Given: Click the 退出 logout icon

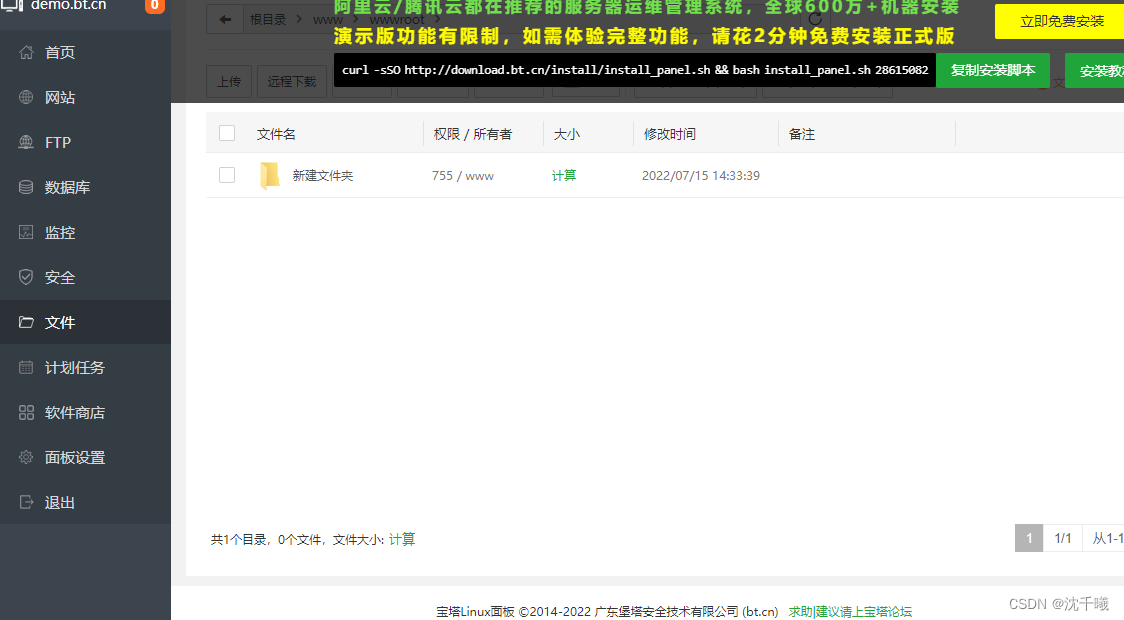Looking at the screenshot, I should tap(26, 502).
